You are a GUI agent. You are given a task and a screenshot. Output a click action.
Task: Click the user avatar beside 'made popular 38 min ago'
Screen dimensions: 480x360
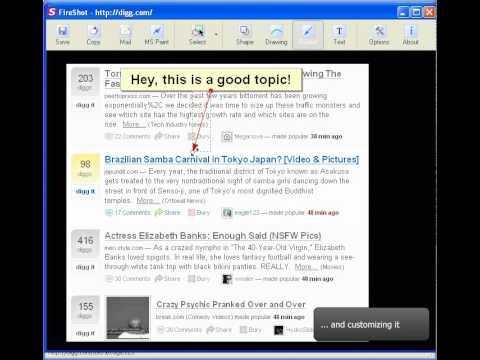[x=227, y=137]
